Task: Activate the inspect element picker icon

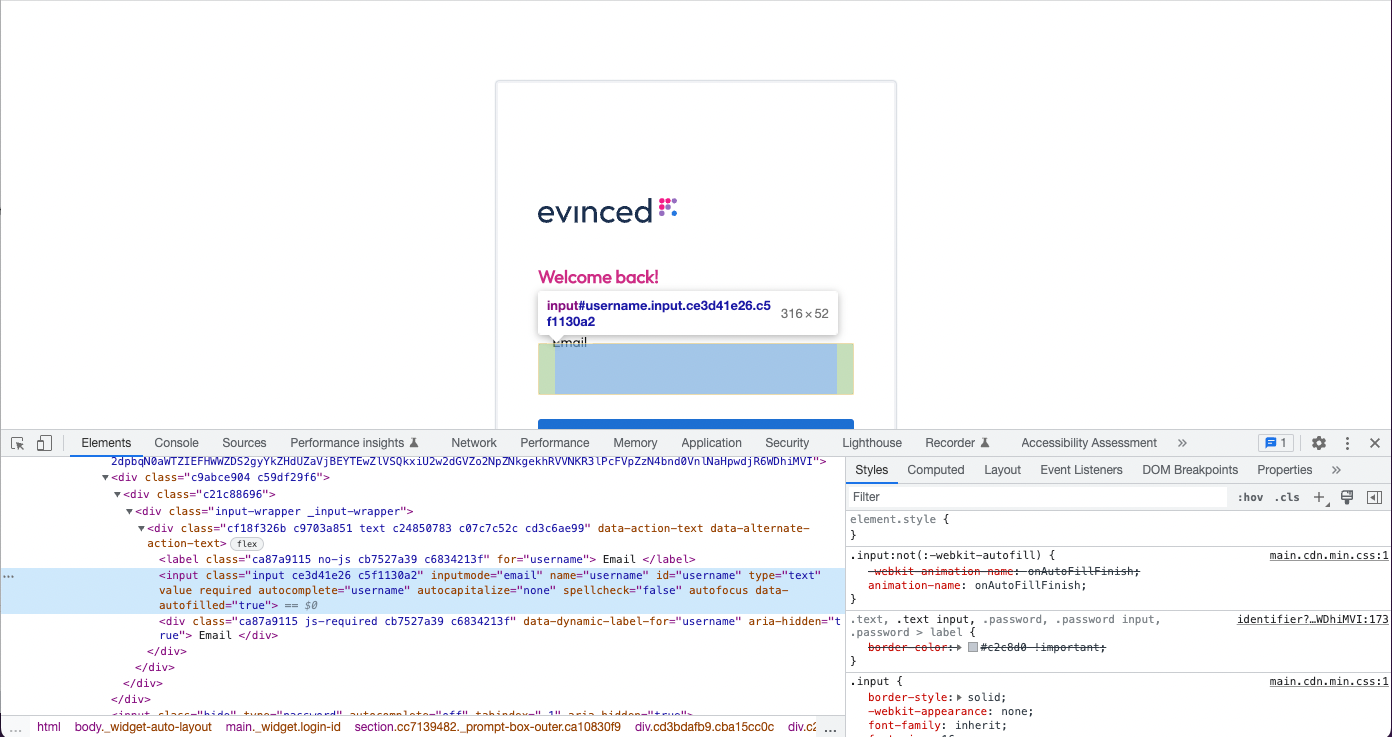Action: coord(18,443)
